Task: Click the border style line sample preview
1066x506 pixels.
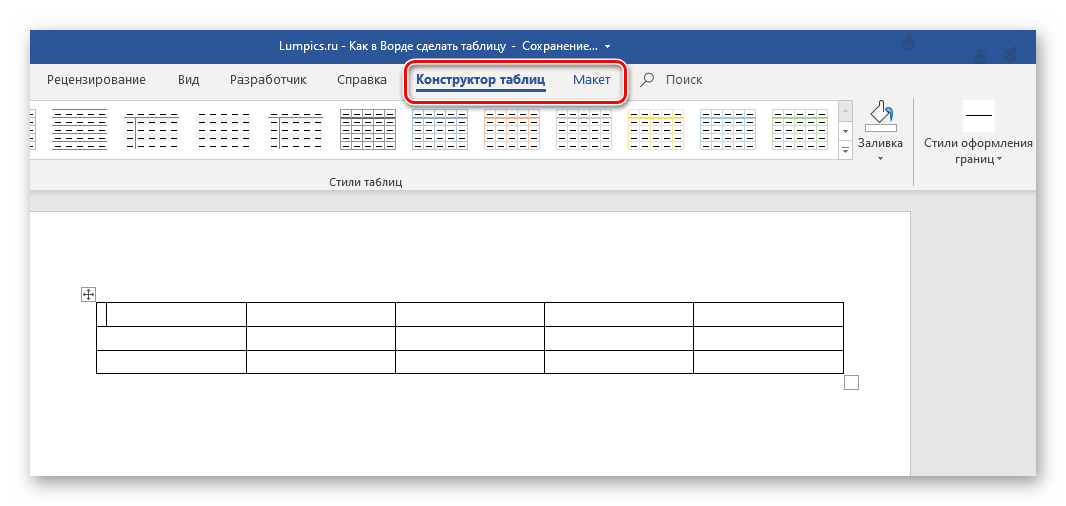Action: 978,116
